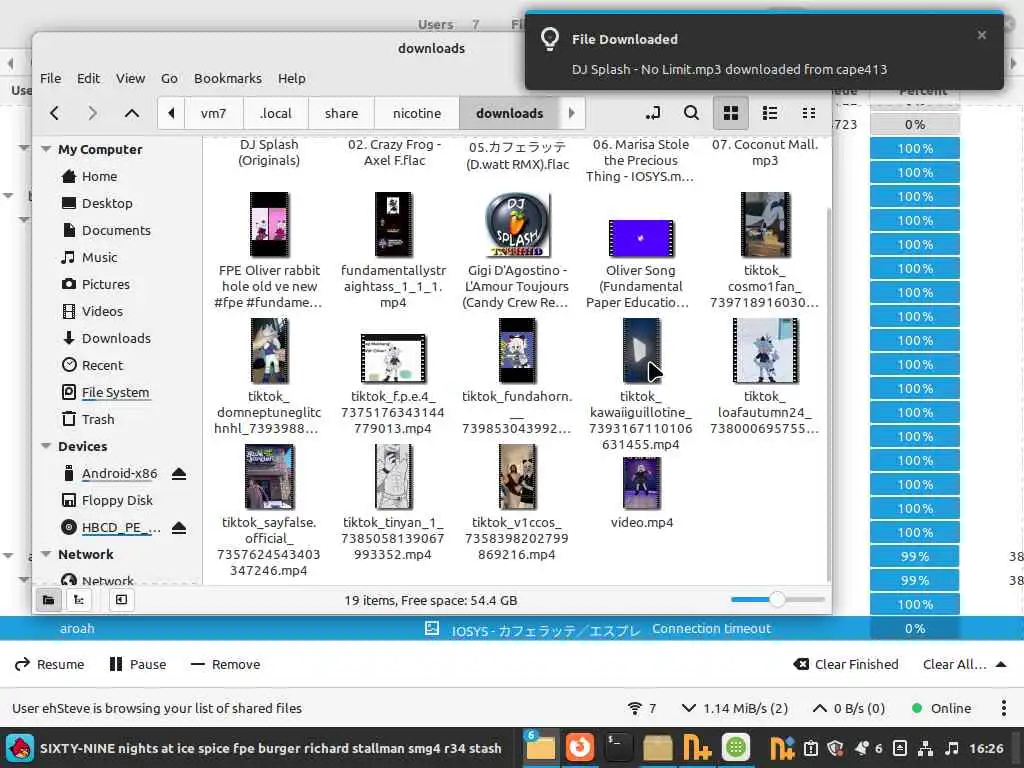Show tree view in the sidebar
Viewport: 1024px width, 768px height.
(78, 600)
